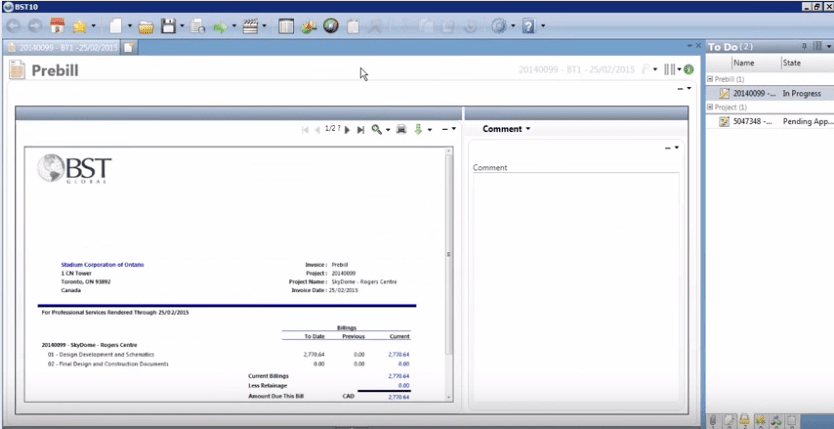Select the 20140099 - BT1 - 25/02/2015 tab
The width and height of the screenshot is (834, 429).
62,47
